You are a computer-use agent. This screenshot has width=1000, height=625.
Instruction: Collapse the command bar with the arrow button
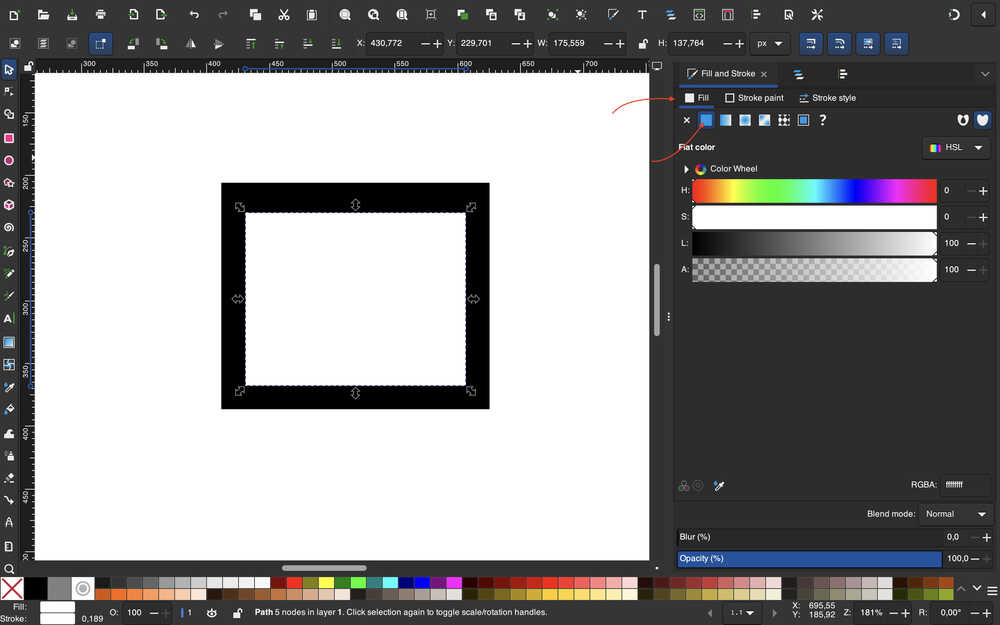[x=983, y=15]
